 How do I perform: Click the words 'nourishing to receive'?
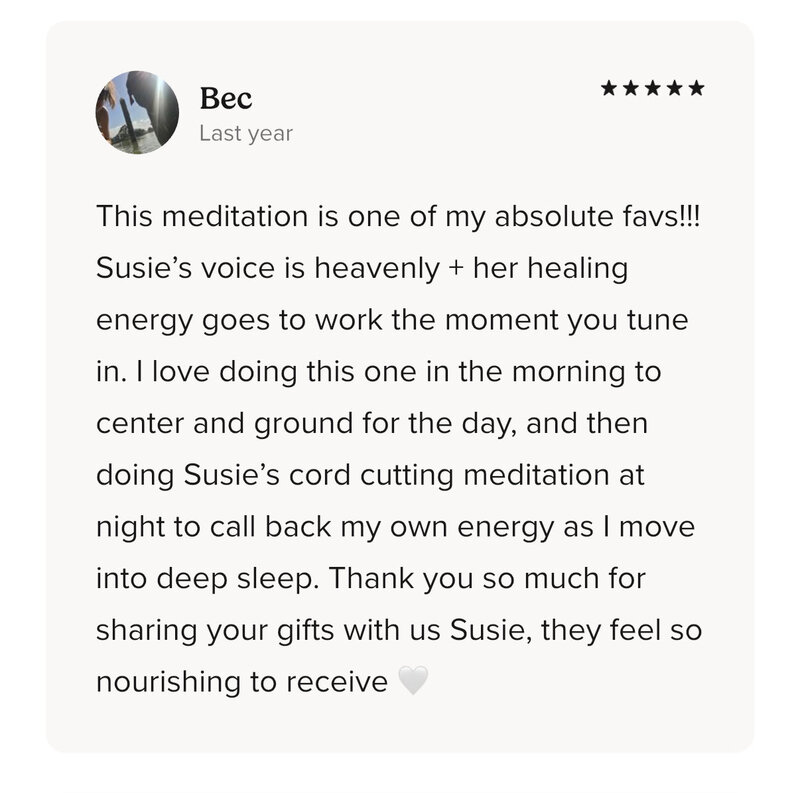[x=242, y=682]
